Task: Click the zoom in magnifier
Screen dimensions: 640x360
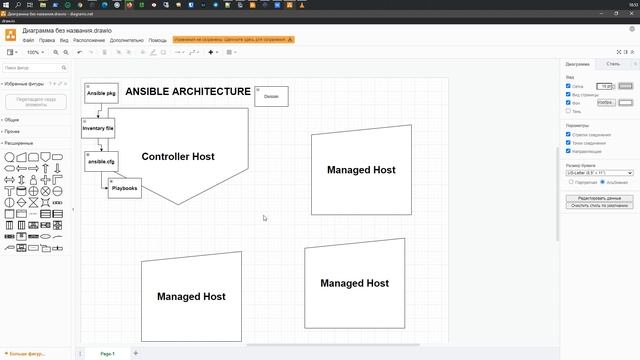Action: (x=56, y=52)
